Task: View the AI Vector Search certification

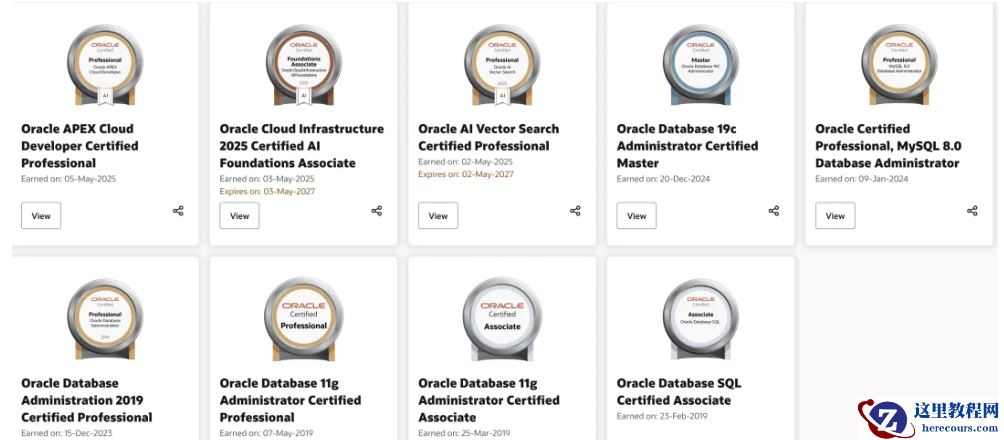Action: tap(438, 215)
